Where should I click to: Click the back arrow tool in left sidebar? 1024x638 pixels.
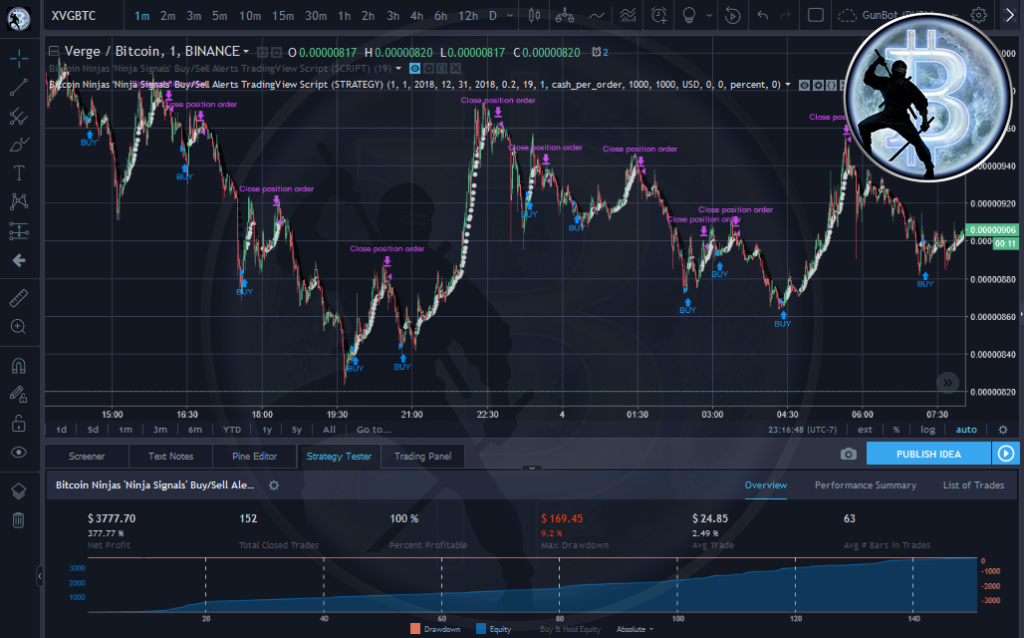(19, 261)
